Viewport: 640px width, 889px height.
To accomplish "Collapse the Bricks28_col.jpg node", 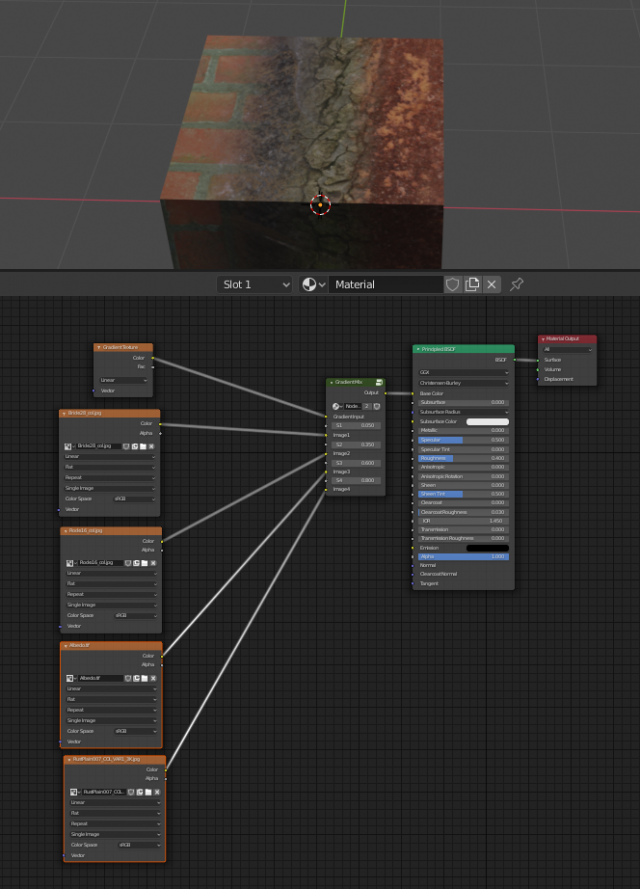I will coord(64,413).
